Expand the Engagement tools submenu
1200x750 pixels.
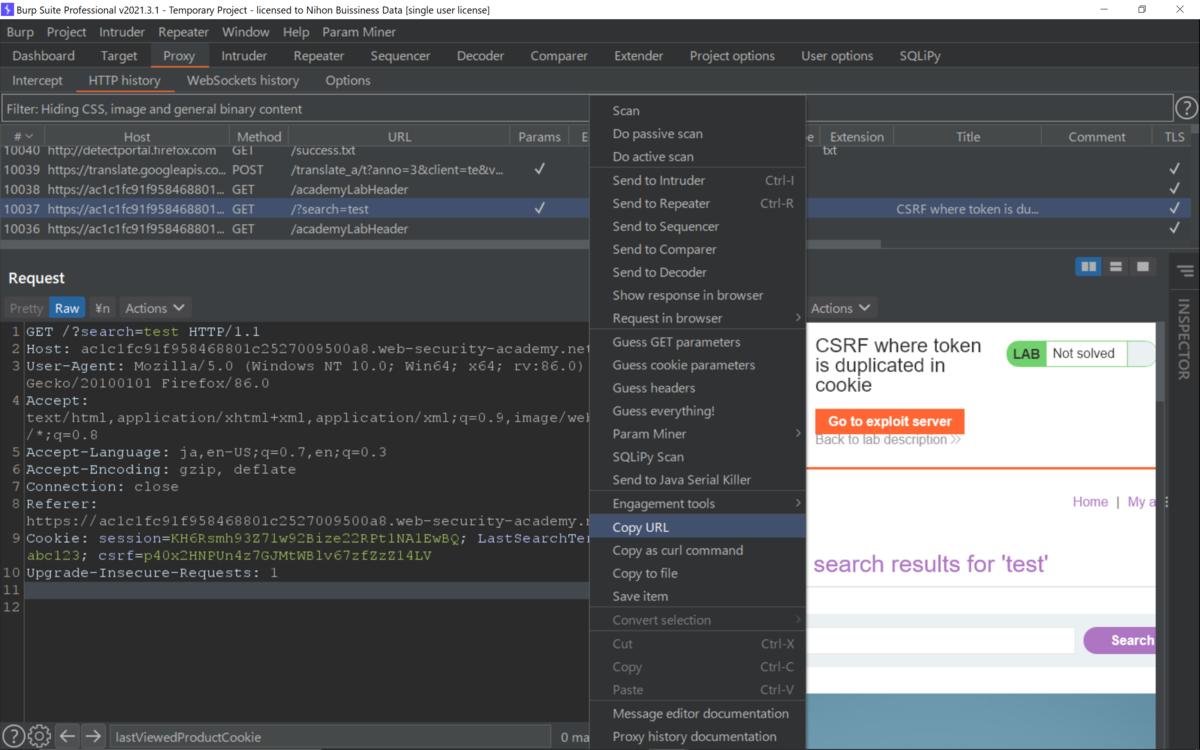697,503
